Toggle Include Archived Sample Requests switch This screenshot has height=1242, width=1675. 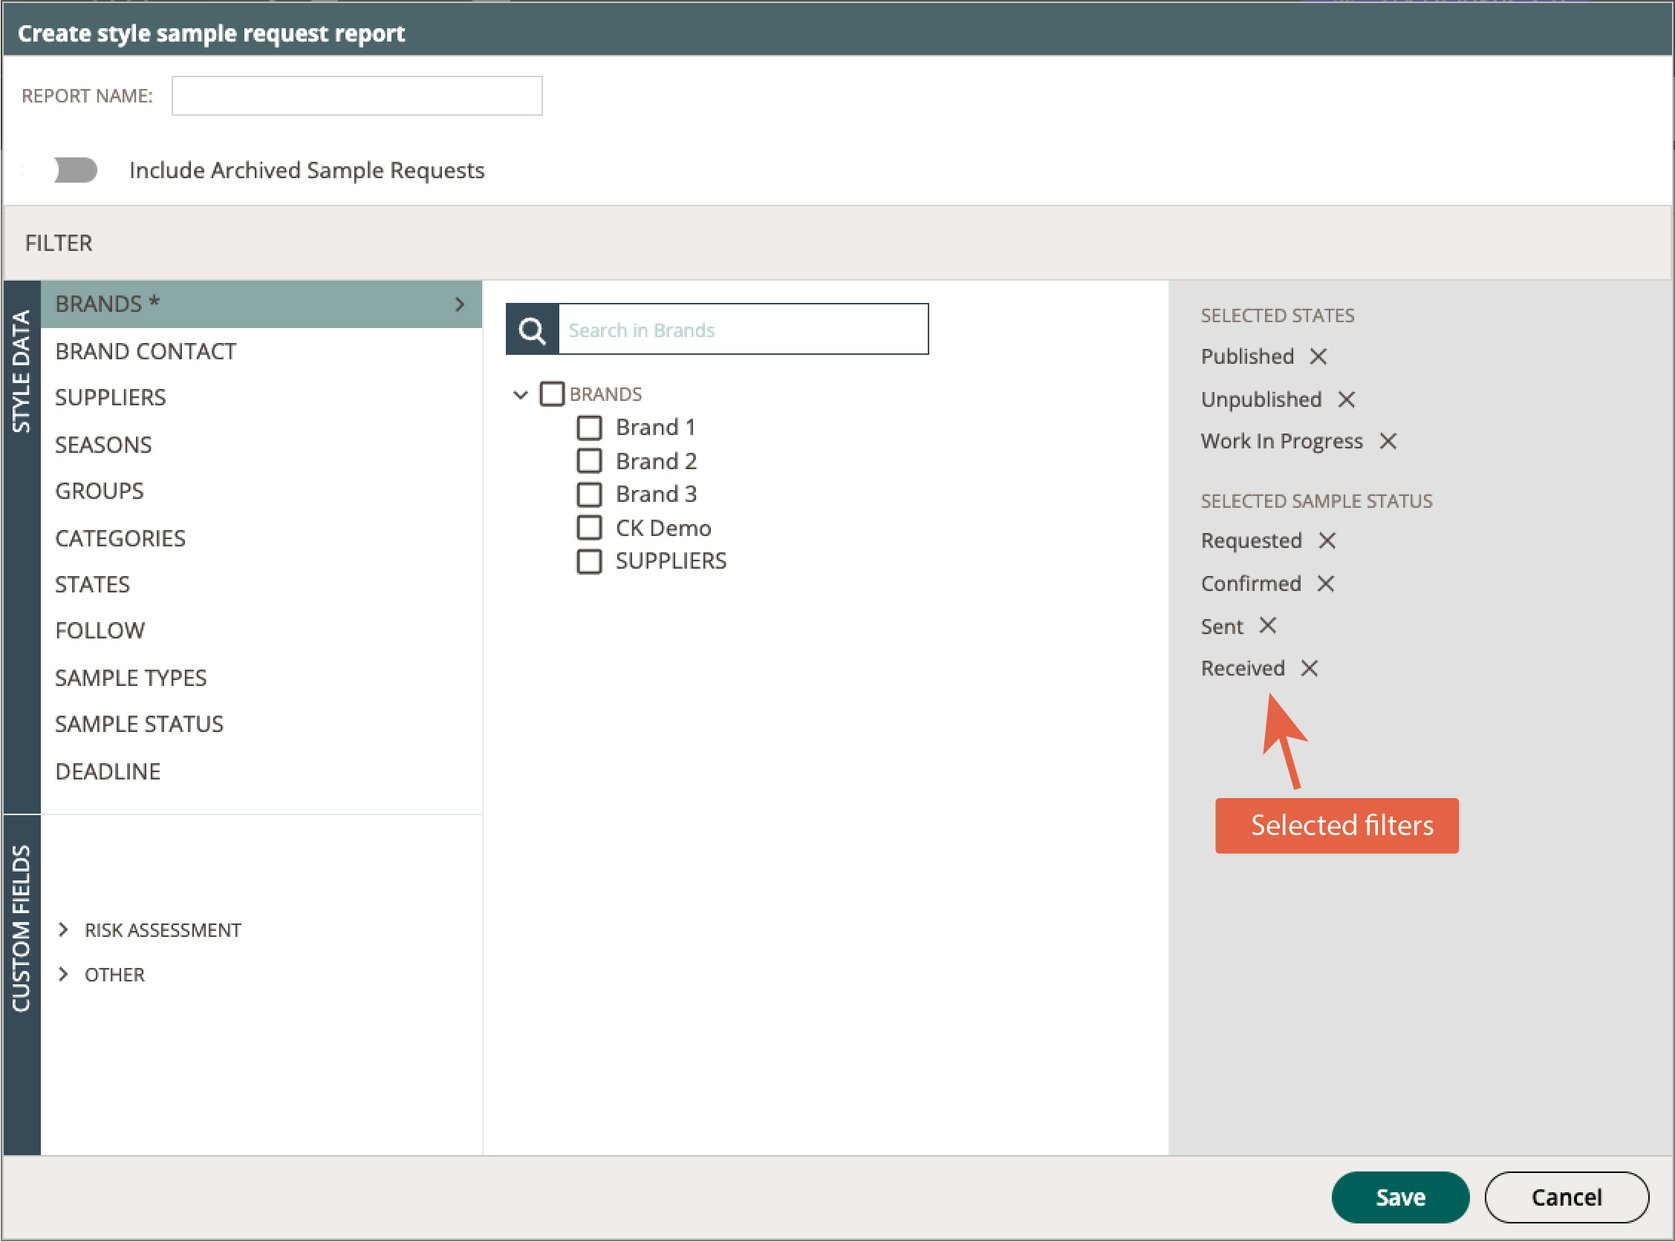pos(75,170)
